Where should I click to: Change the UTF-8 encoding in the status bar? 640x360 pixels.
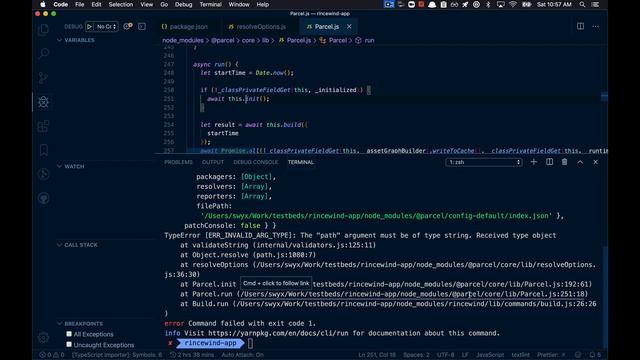pos(445,355)
